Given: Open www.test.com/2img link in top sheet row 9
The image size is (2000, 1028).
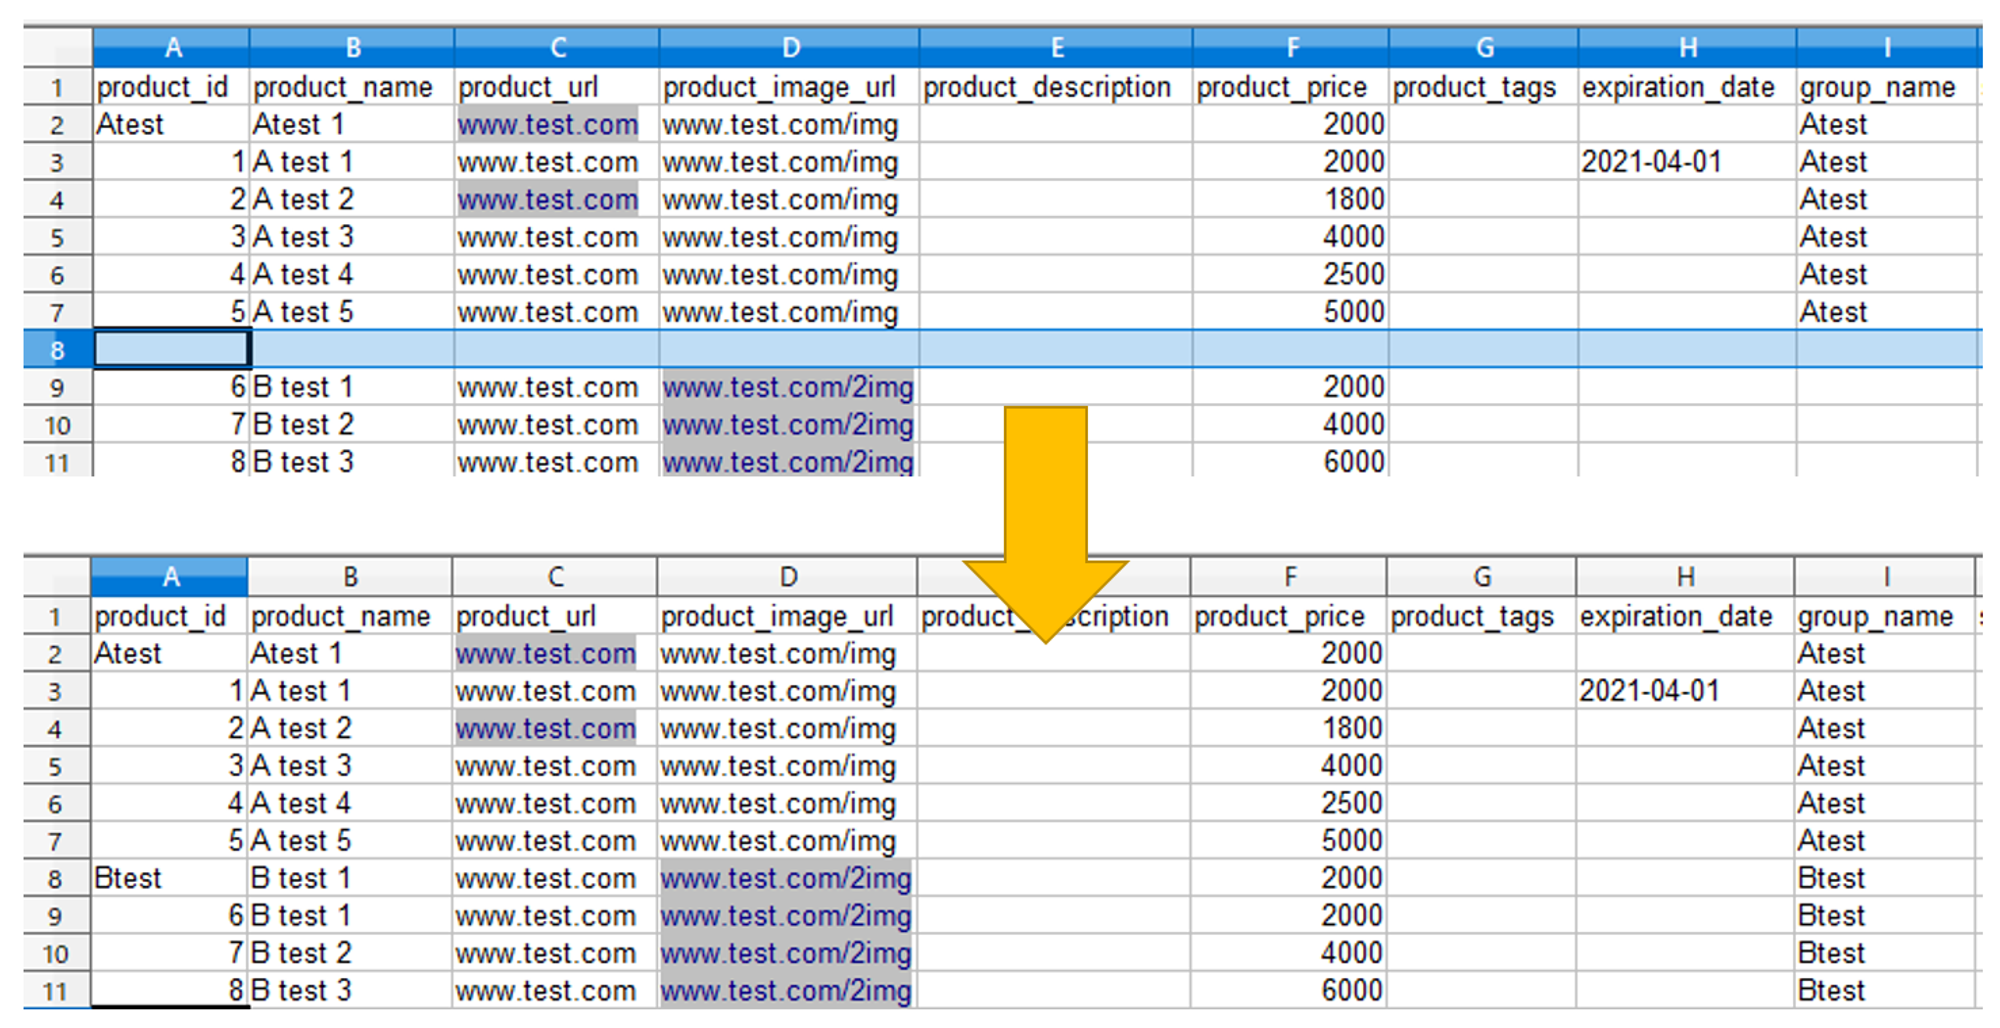Looking at the screenshot, I should (787, 388).
